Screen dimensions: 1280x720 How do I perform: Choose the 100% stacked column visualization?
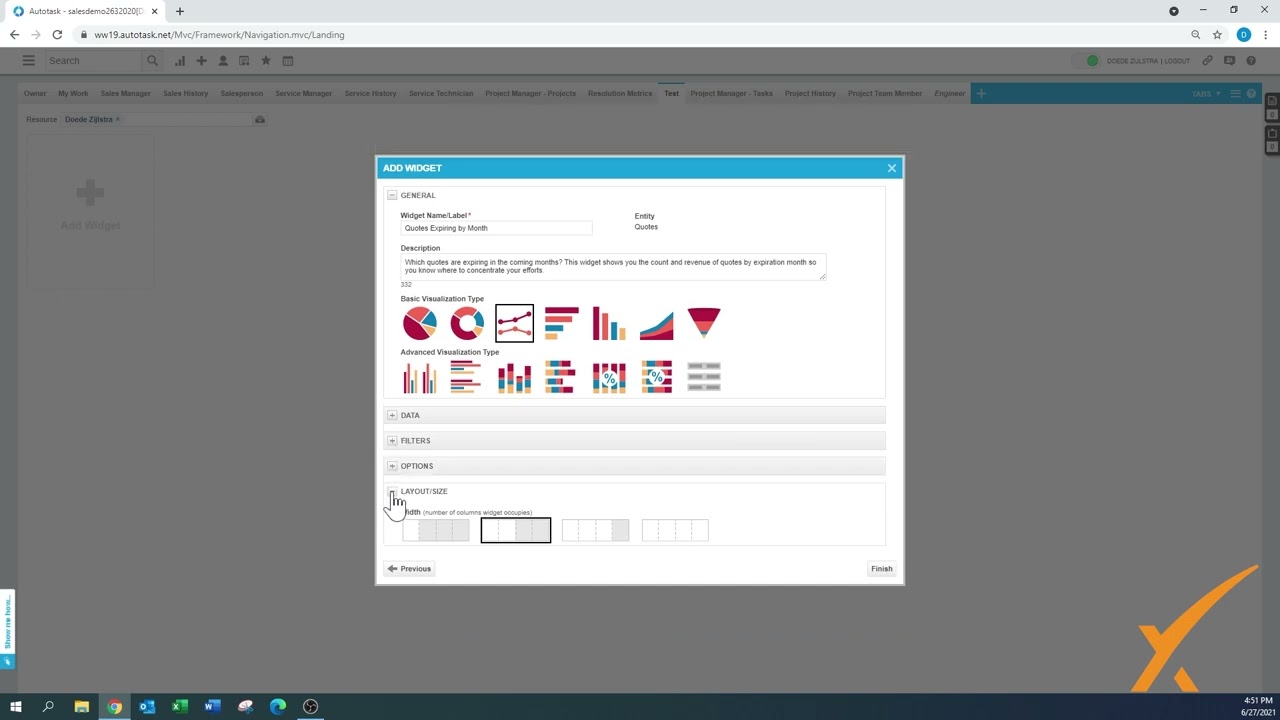tap(609, 377)
